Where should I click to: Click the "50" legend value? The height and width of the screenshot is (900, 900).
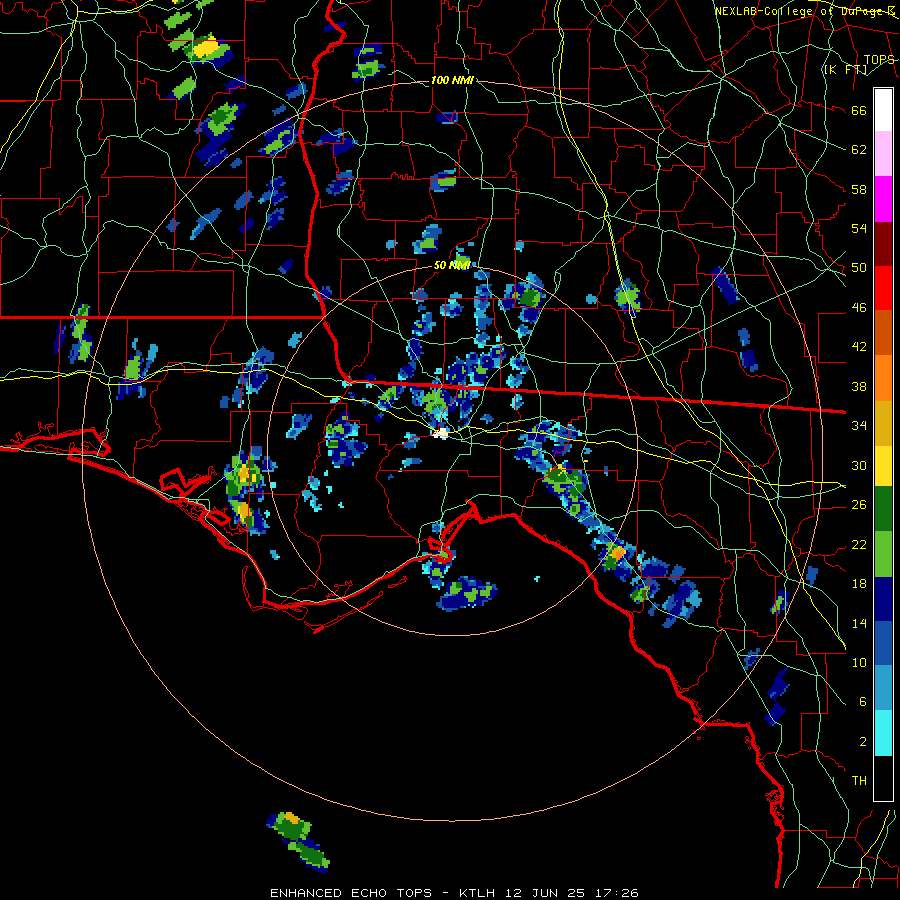coord(859,267)
